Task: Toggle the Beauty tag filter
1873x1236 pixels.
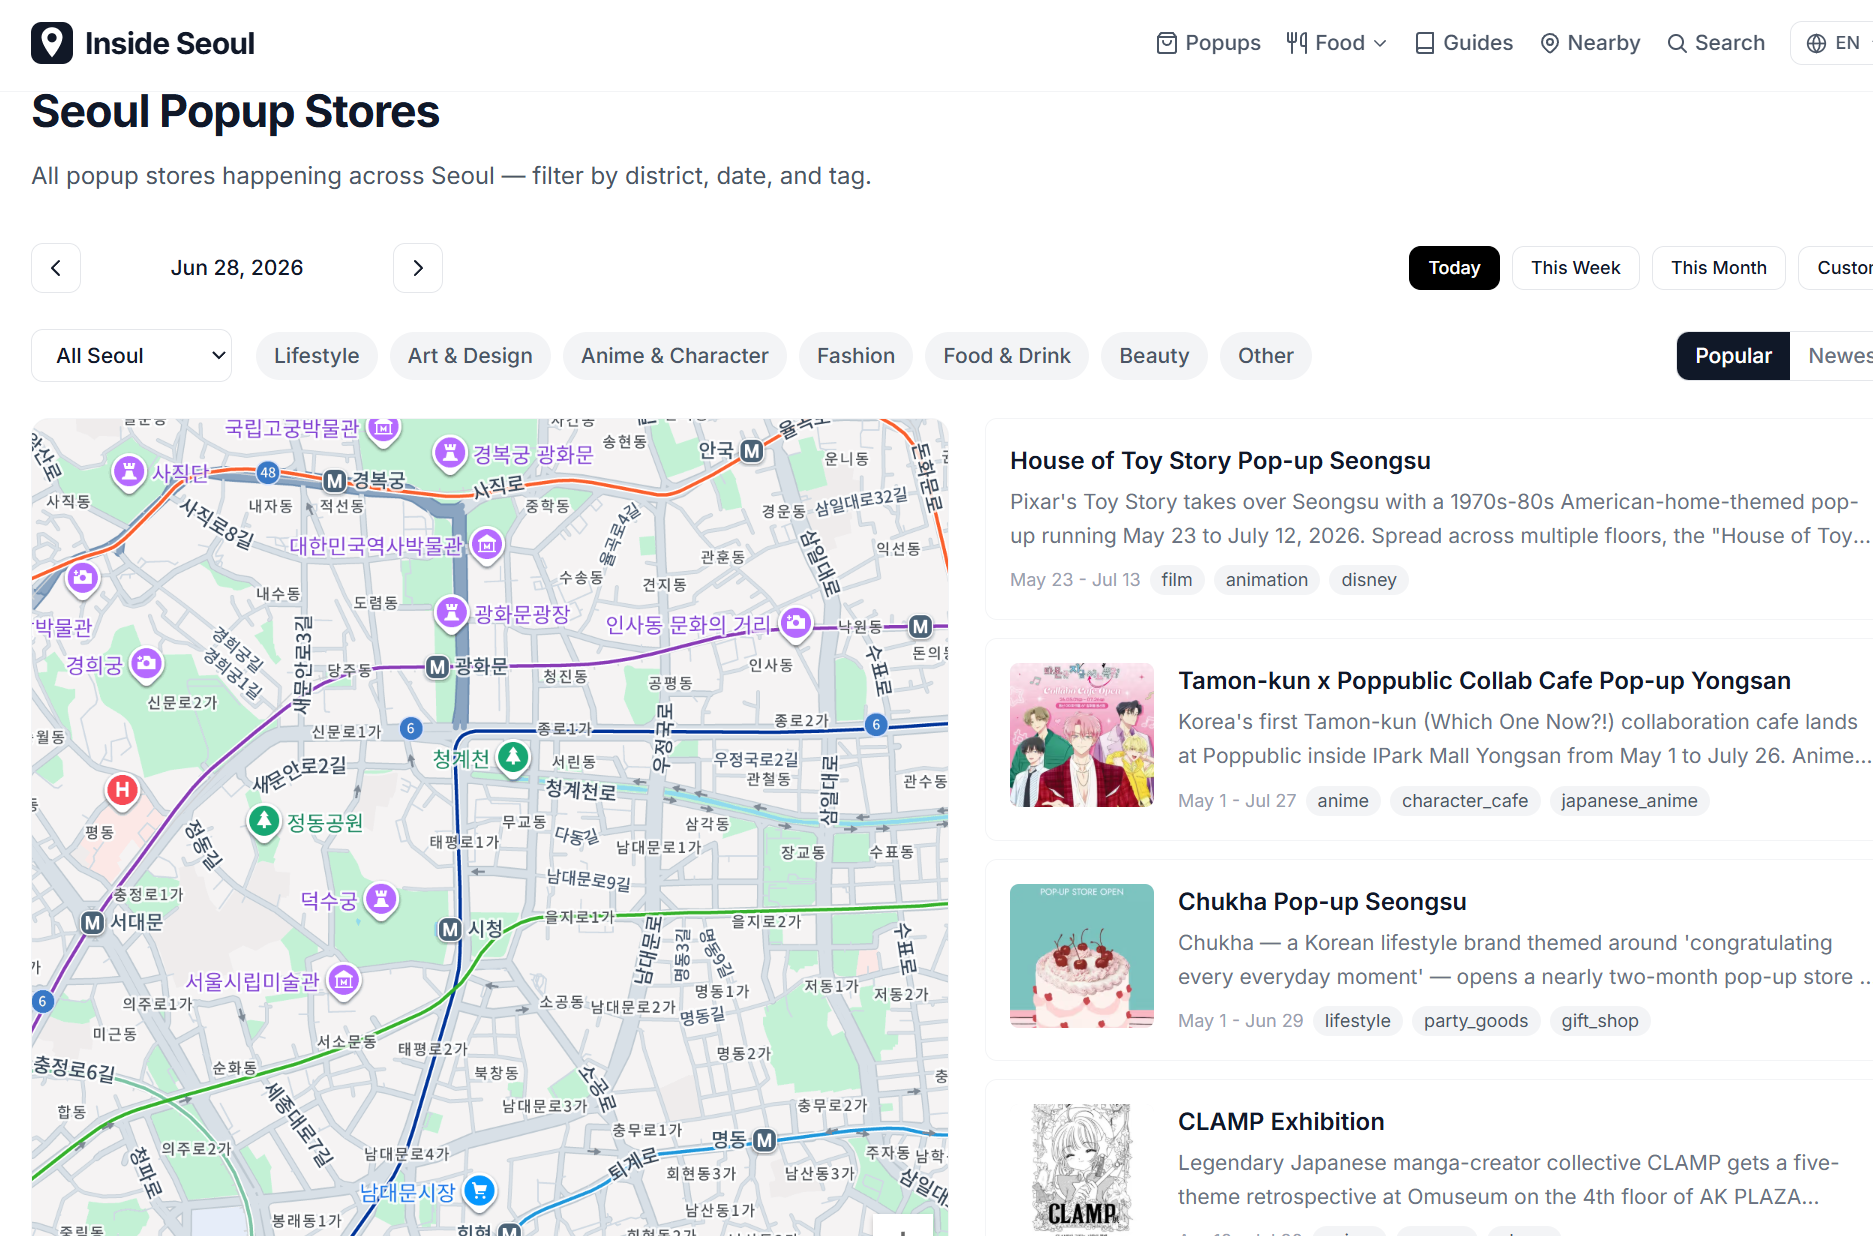Action: click(x=1155, y=356)
